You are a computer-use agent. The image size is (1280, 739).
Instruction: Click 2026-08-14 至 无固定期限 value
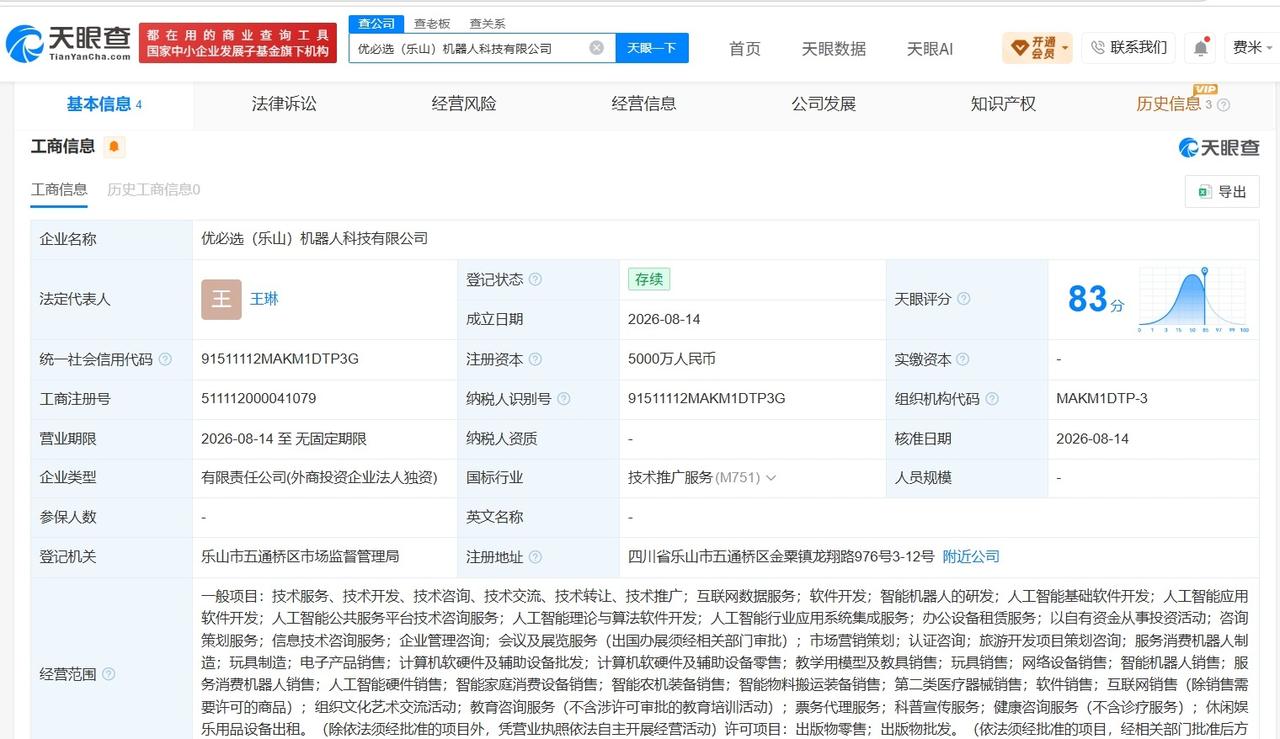(x=284, y=439)
